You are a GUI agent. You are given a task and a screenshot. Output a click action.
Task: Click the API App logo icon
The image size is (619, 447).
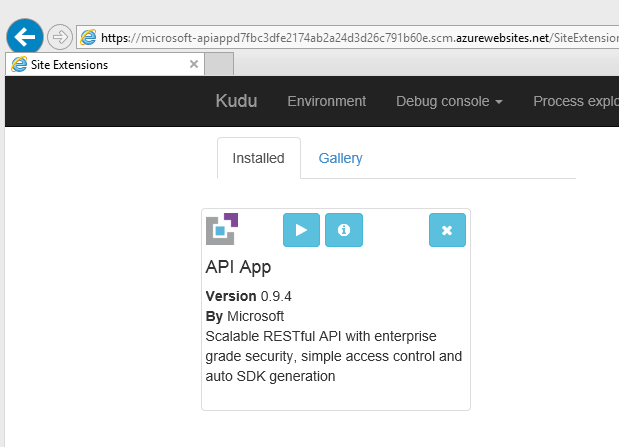pyautogui.click(x=222, y=229)
